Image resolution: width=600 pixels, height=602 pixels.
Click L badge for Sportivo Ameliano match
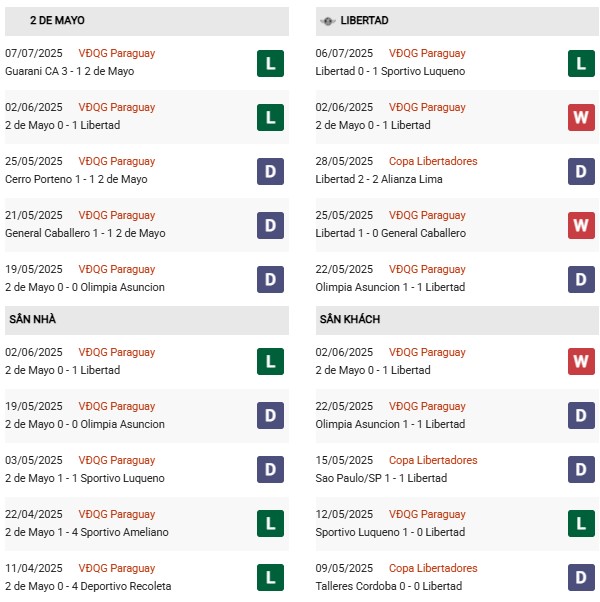point(270,524)
